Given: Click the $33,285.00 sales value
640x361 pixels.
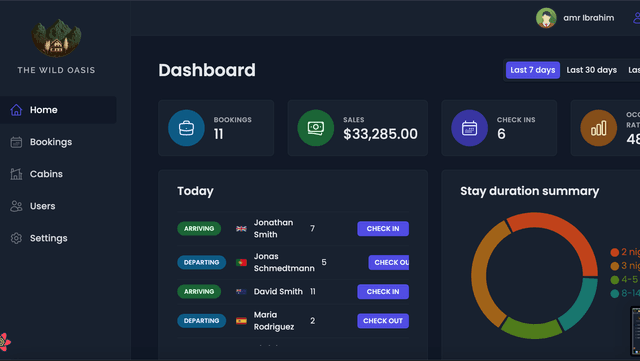Looking at the screenshot, I should pos(380,134).
